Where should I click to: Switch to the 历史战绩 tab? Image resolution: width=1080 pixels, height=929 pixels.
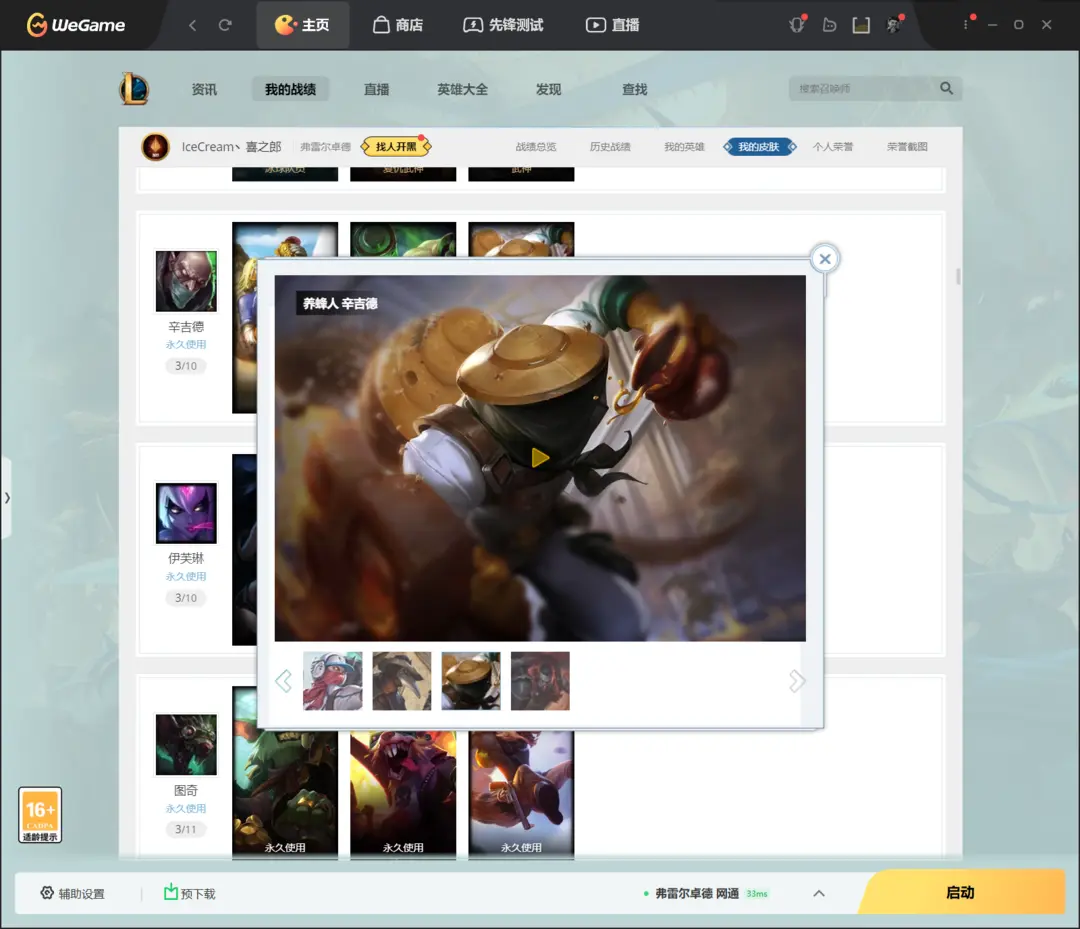pos(610,147)
